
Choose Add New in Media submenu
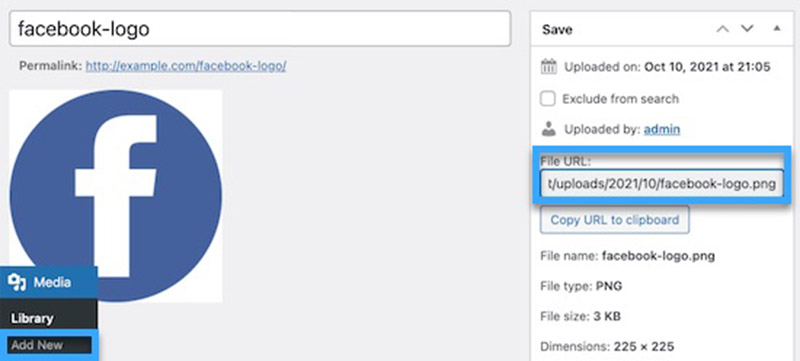49,345
